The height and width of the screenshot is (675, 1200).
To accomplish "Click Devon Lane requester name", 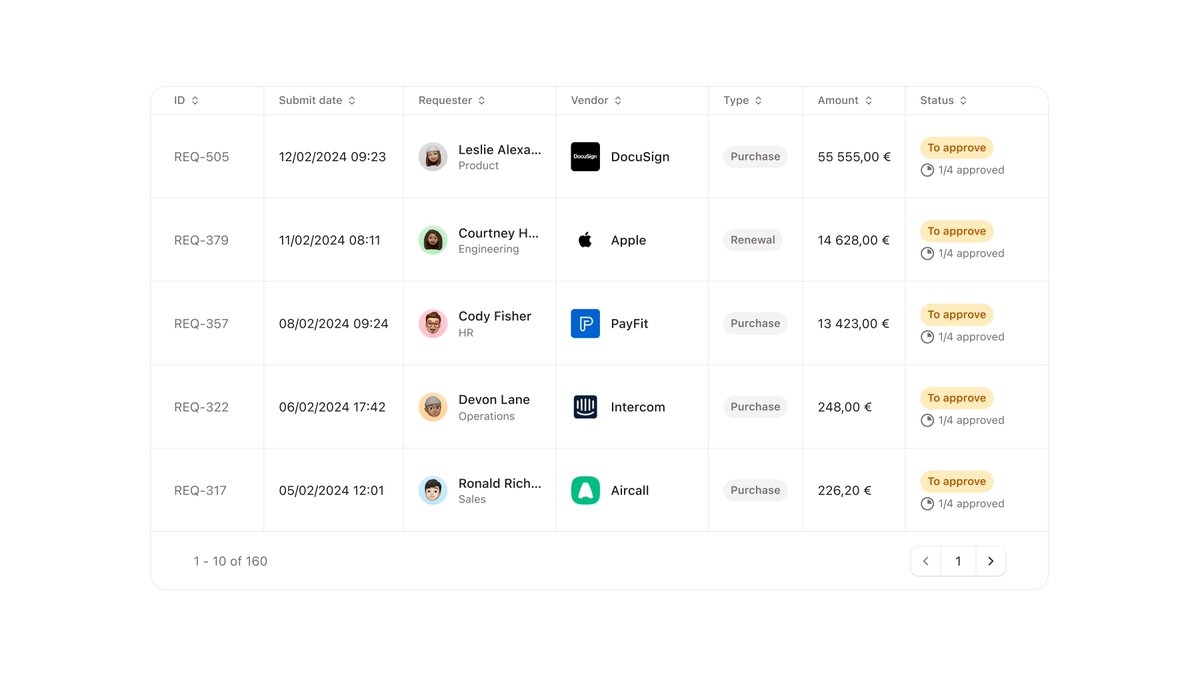I will click(494, 399).
